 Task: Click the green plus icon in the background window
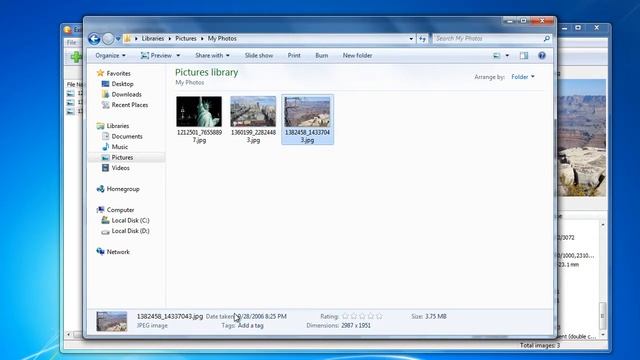click(x=76, y=57)
